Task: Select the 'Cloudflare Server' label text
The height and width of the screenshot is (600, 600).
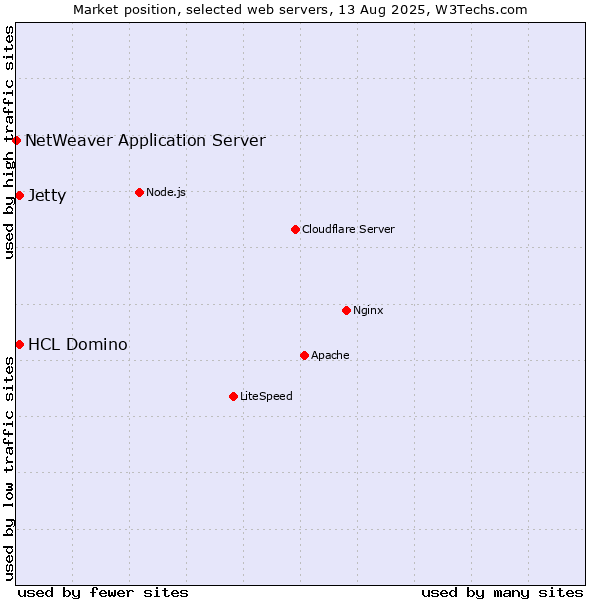Action: tap(348, 229)
